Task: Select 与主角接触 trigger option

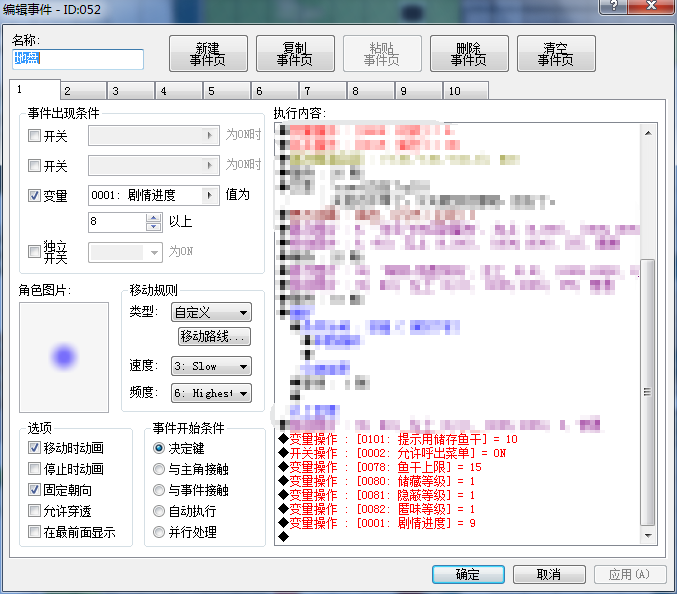Action: pos(159,469)
